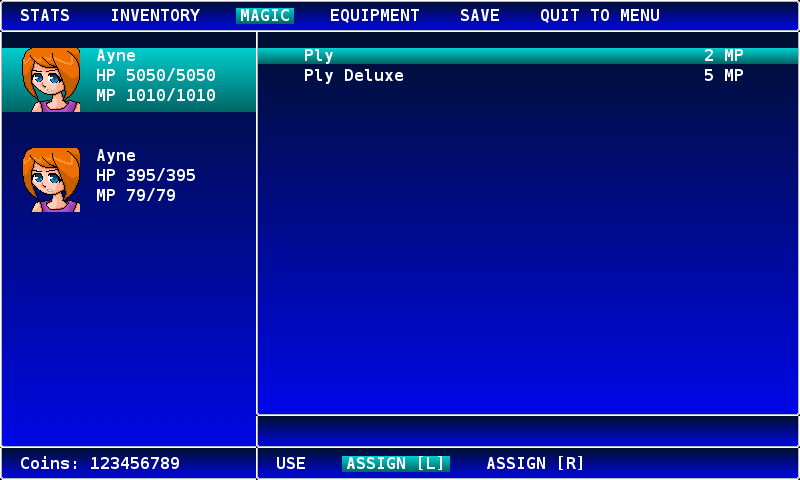Go to the EQUIPMENT tab
Image resolution: width=800 pixels, height=480 pixels.
click(375, 16)
